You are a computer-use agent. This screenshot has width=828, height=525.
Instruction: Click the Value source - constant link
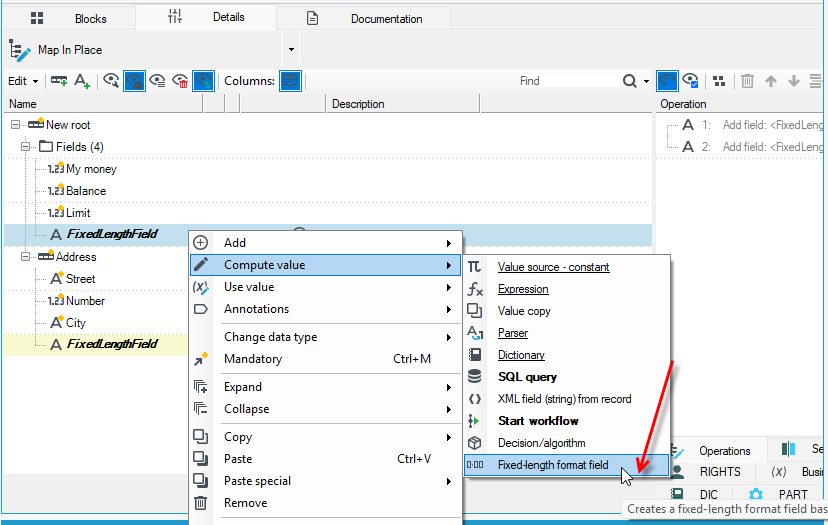click(x=553, y=267)
